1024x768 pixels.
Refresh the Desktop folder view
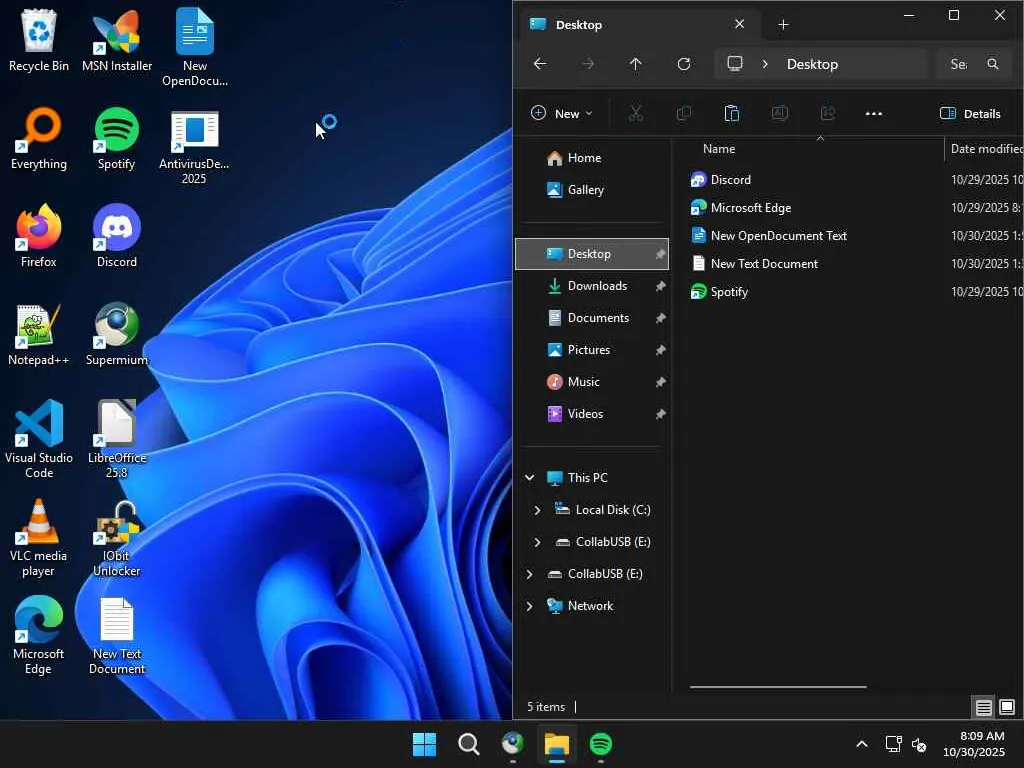pyautogui.click(x=684, y=64)
